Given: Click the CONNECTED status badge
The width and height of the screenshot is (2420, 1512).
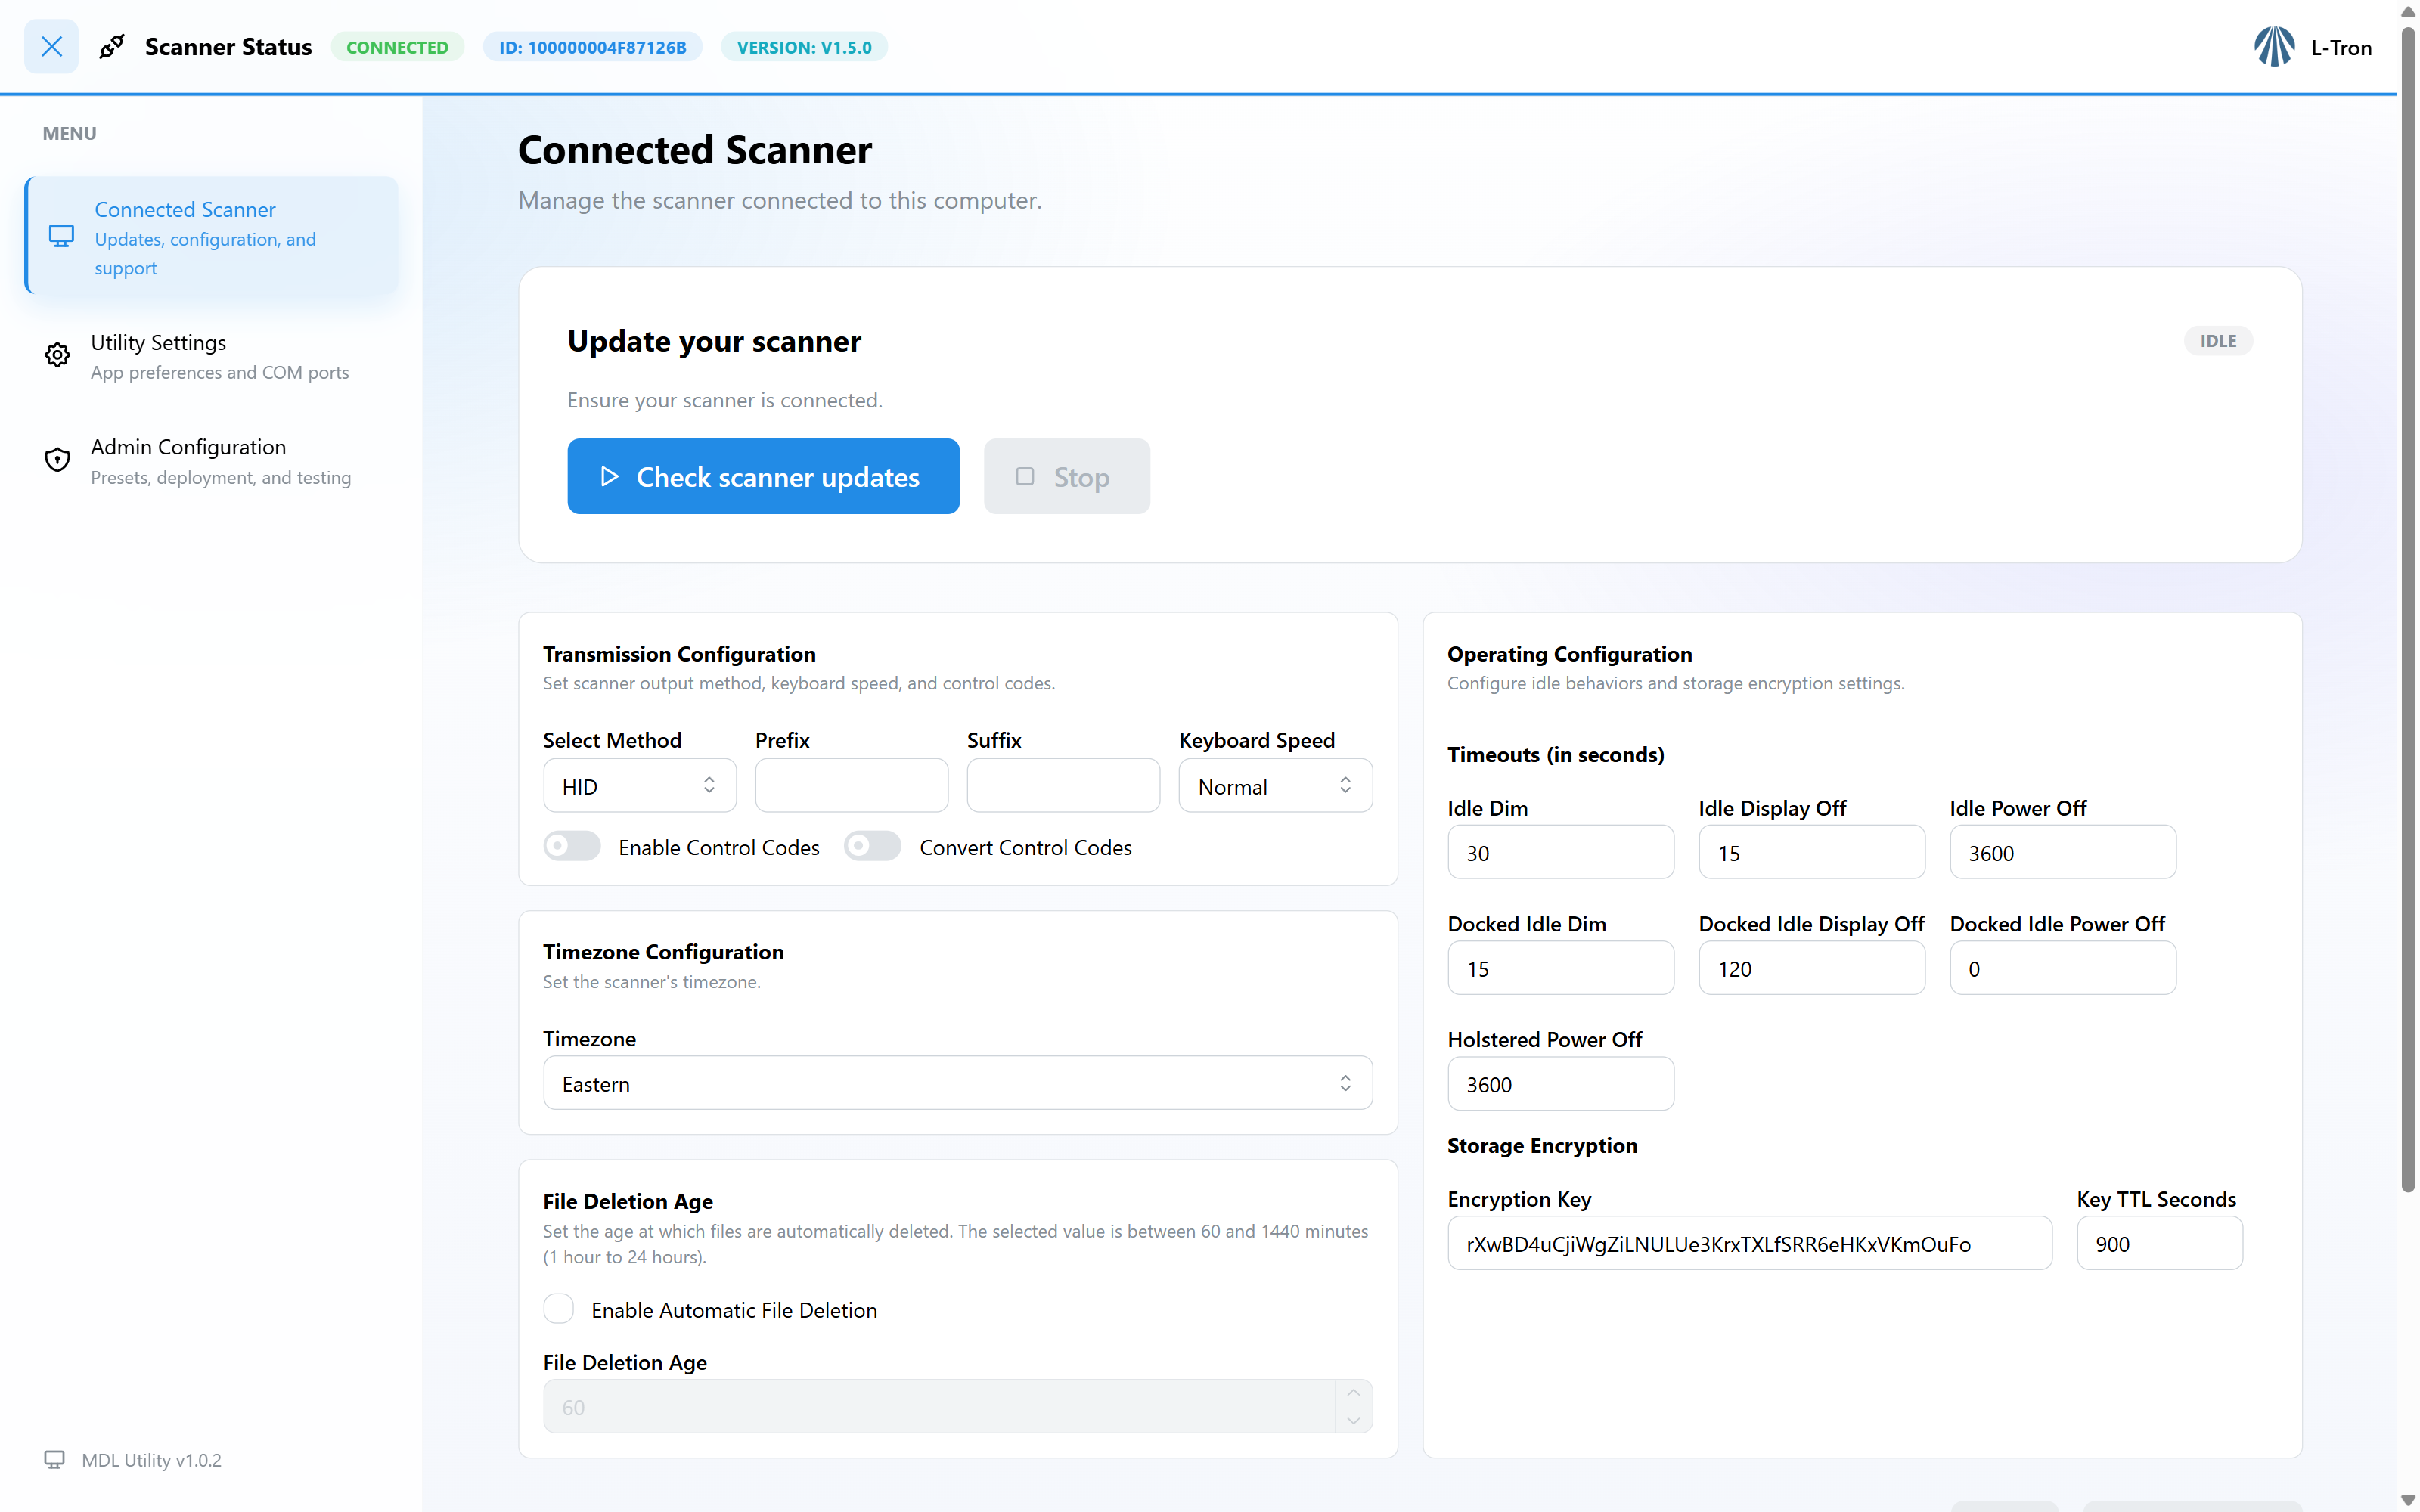Looking at the screenshot, I should (x=397, y=47).
